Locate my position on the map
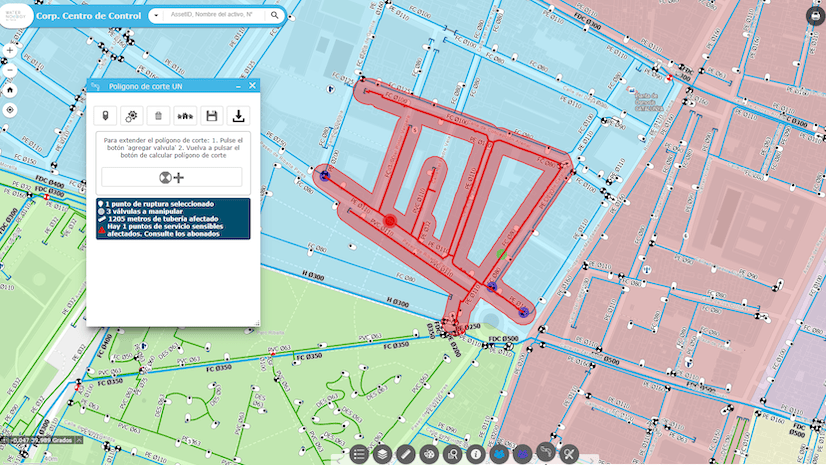Image resolution: width=826 pixels, height=465 pixels. [x=9, y=110]
